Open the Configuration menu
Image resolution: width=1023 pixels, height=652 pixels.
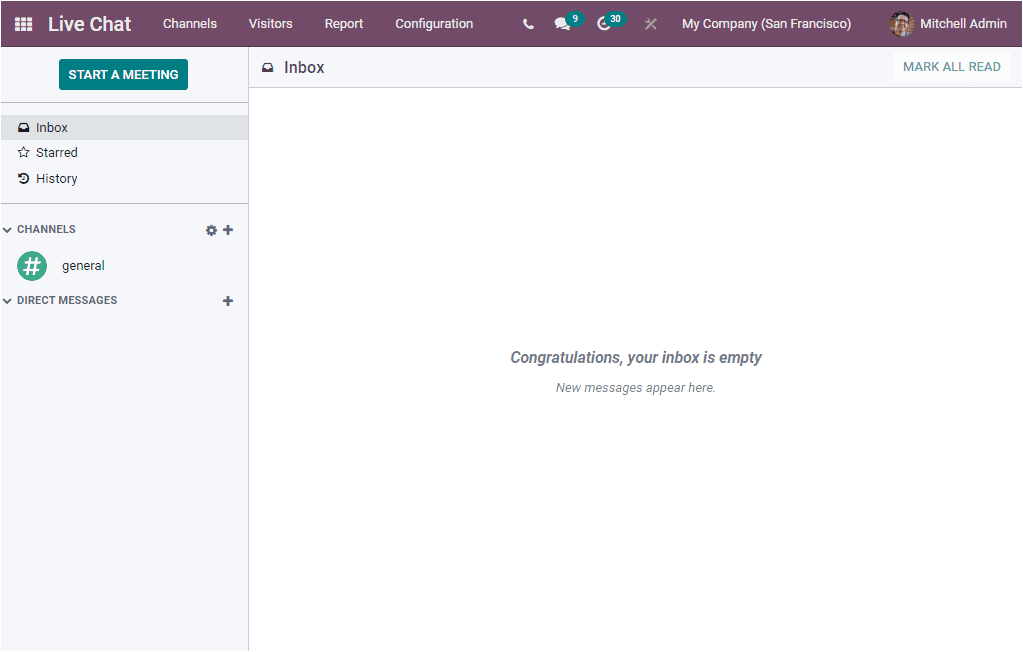point(434,23)
